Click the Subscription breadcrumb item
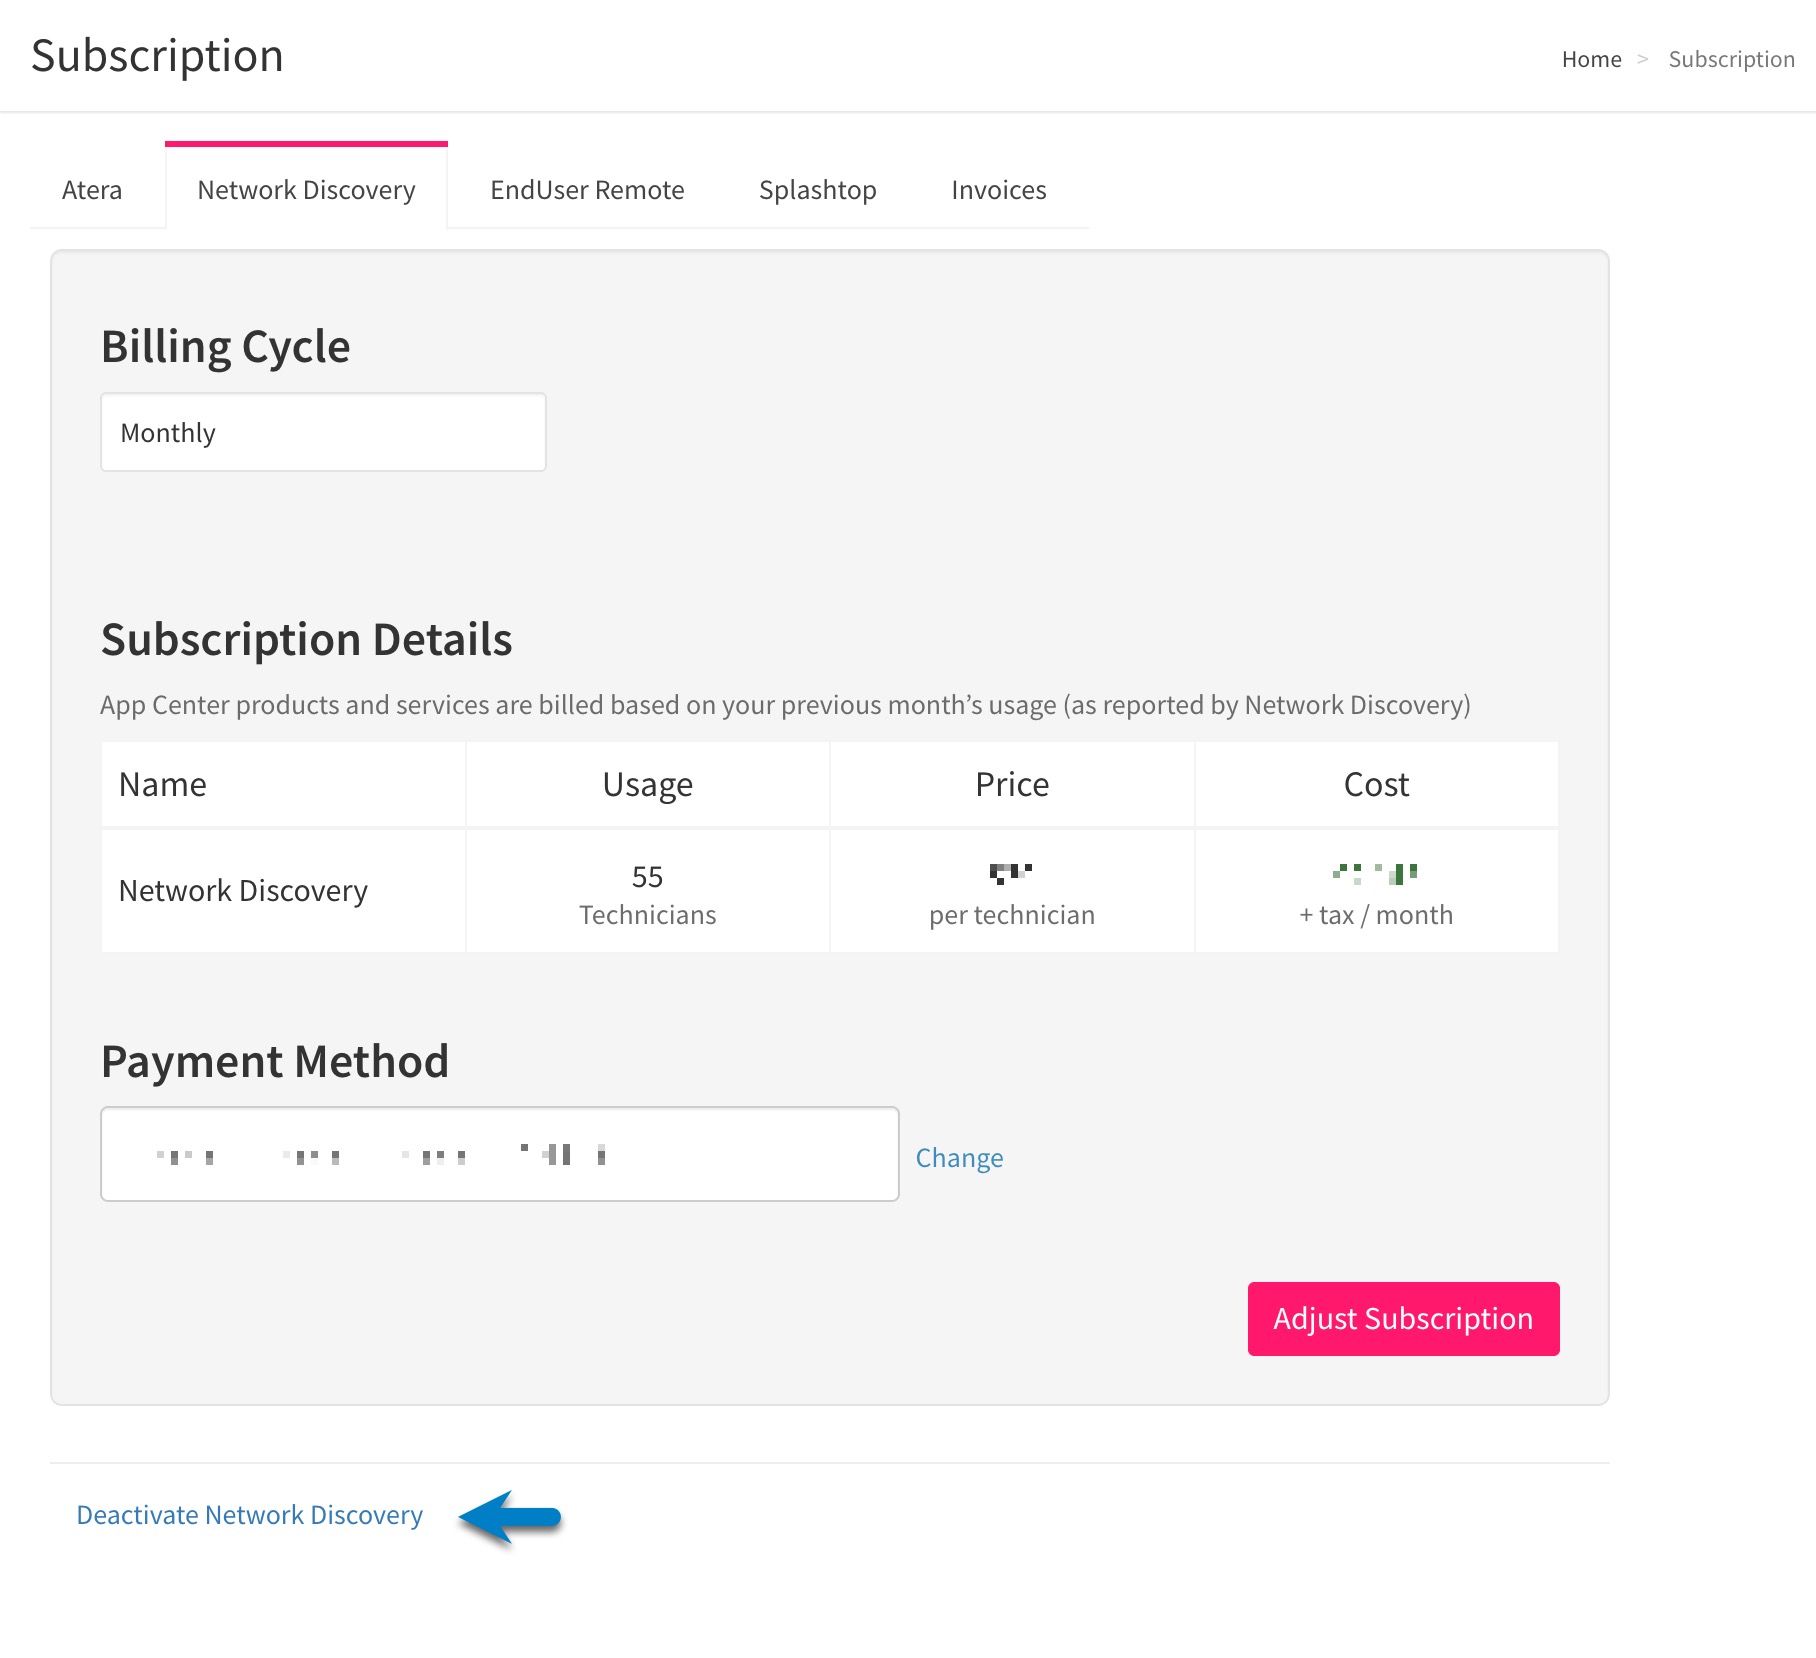Image resolution: width=1816 pixels, height=1658 pixels. point(1731,59)
